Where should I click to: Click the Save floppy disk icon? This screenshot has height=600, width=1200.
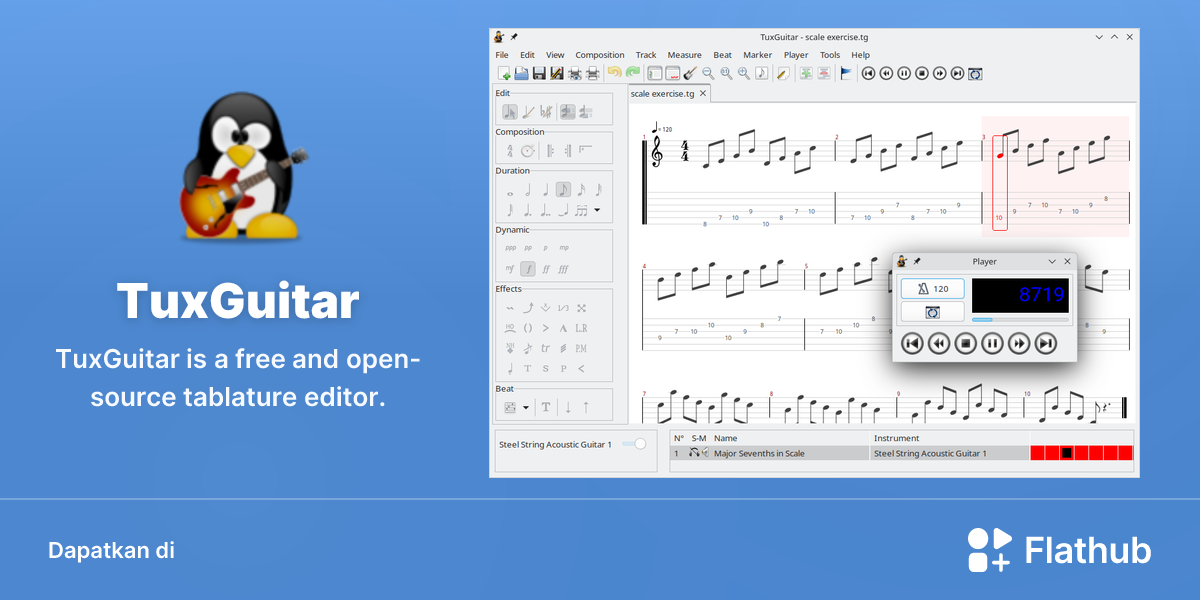click(539, 73)
